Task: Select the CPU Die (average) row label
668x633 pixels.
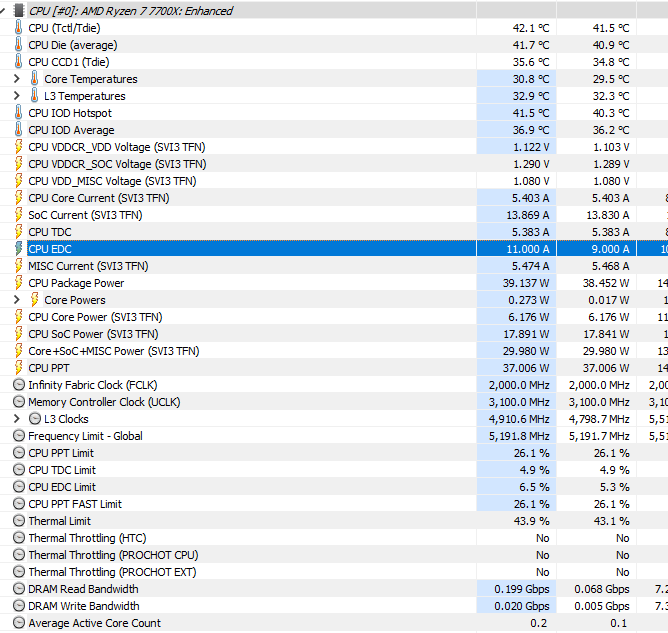Action: coord(73,45)
